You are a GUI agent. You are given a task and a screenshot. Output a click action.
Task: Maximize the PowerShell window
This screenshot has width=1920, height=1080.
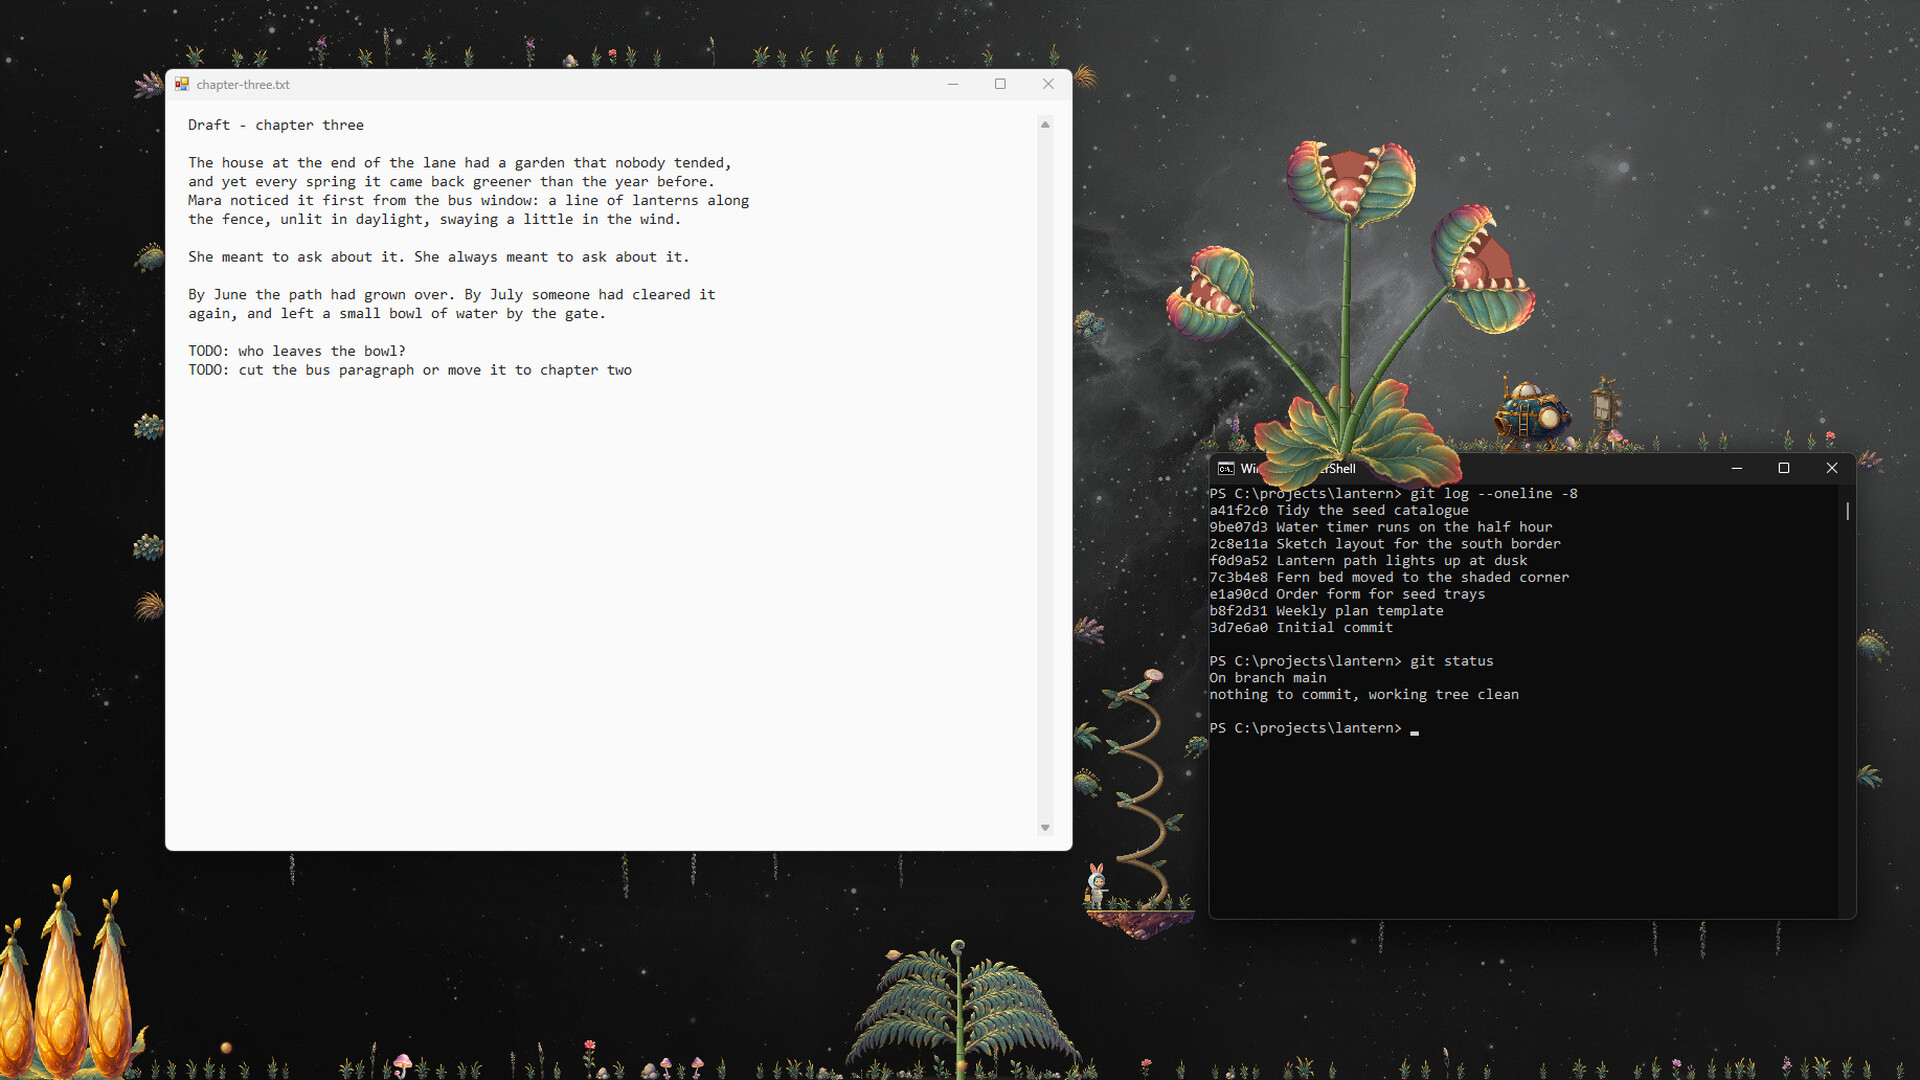pyautogui.click(x=1784, y=468)
